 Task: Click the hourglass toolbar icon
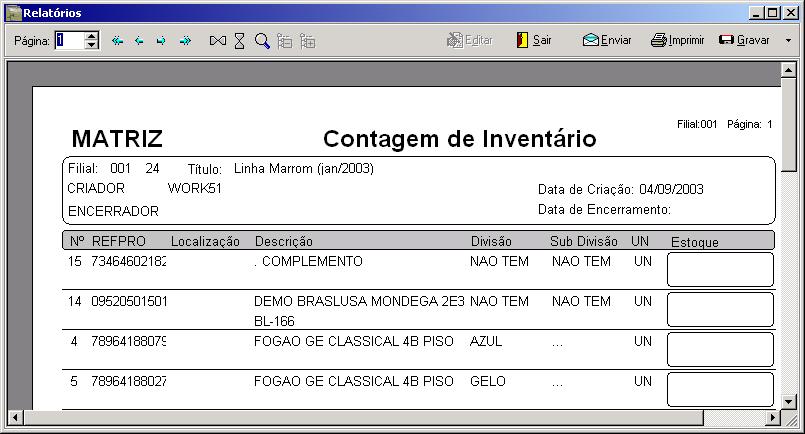tap(240, 41)
